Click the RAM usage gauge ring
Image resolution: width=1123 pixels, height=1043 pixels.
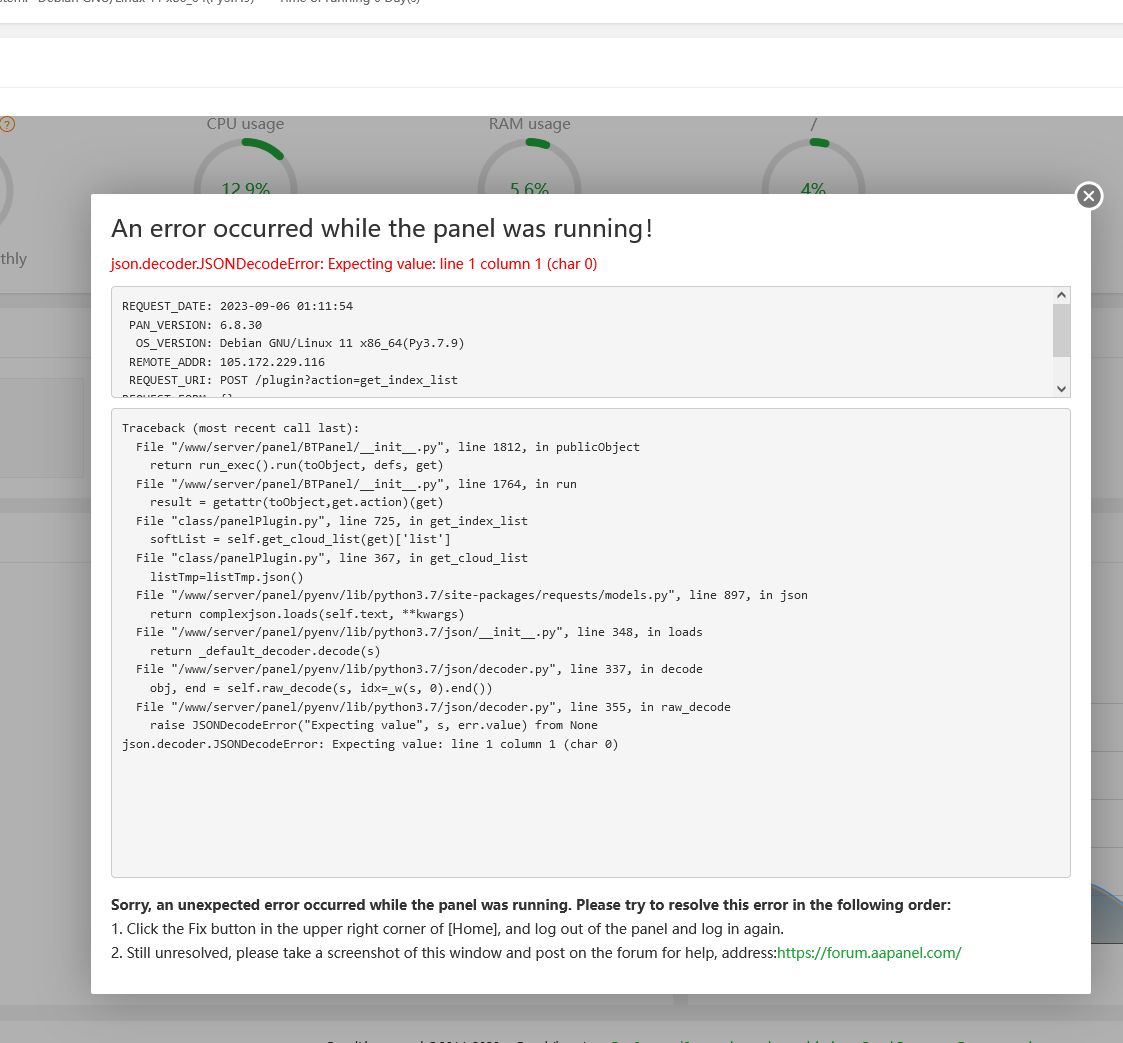pos(529,166)
